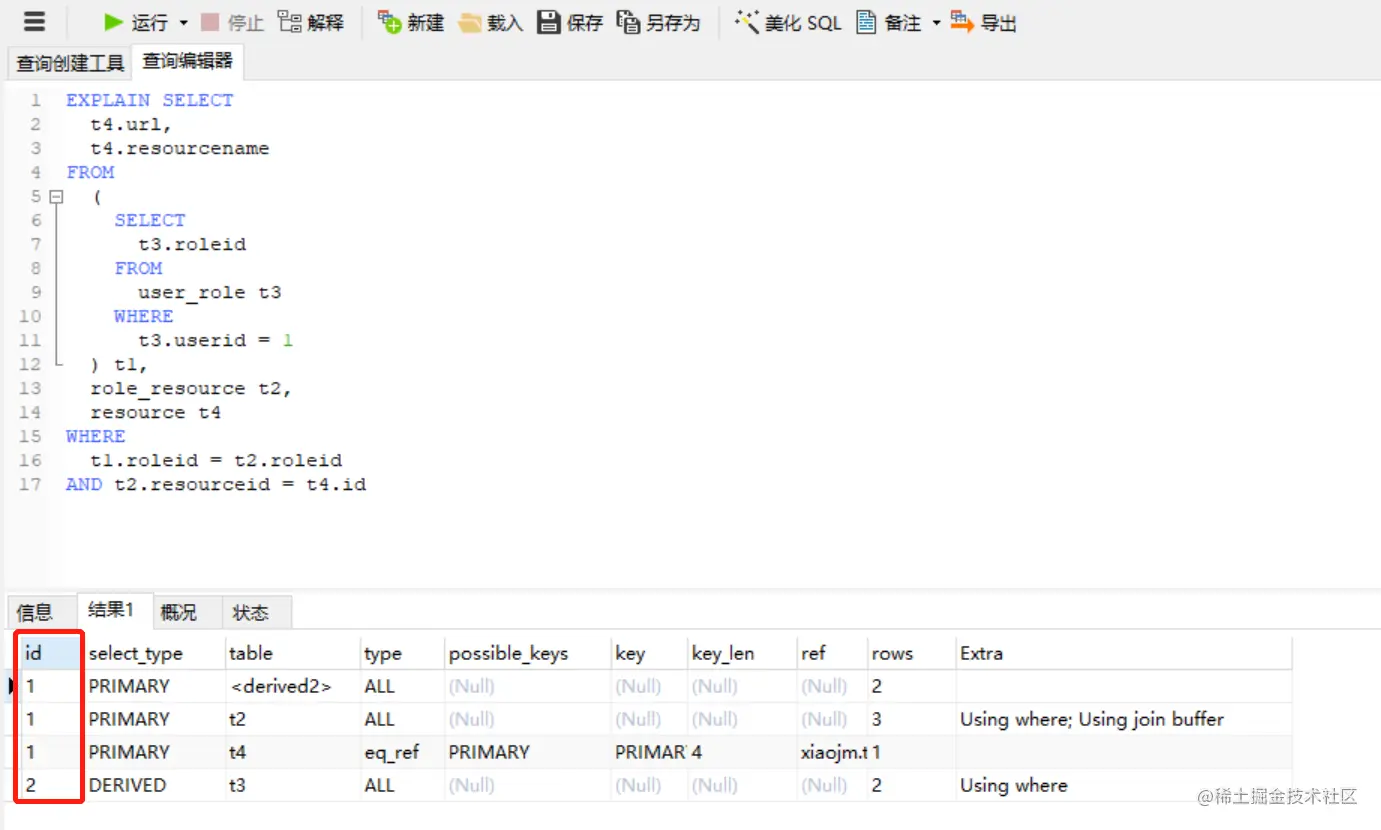Click the red Stop square icon

[210, 22]
